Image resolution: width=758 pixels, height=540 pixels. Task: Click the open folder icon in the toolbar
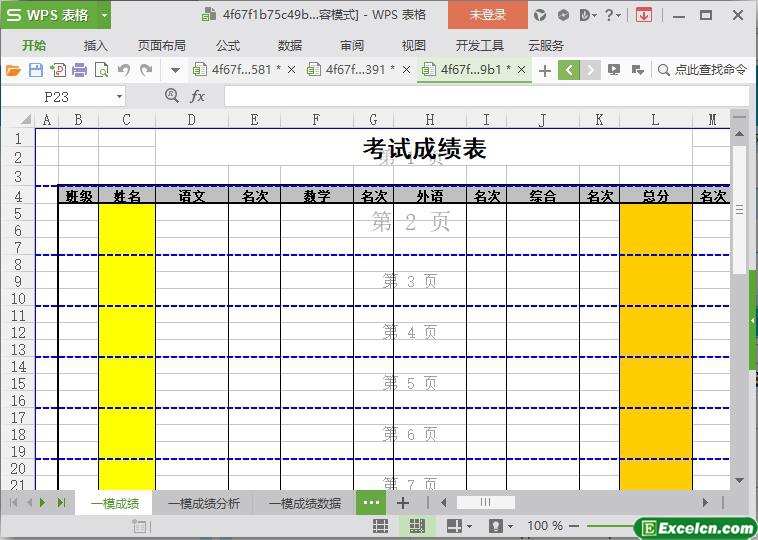pyautogui.click(x=13, y=70)
